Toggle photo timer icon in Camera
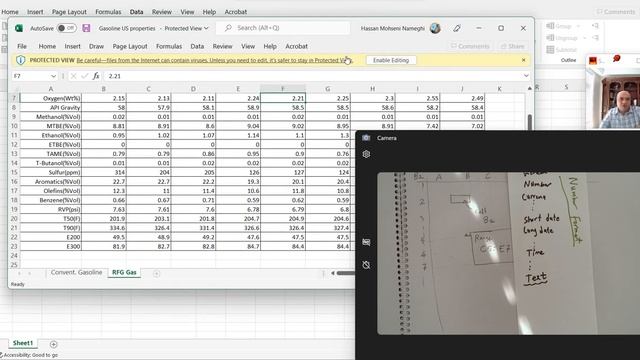640x360 pixels. [366, 265]
